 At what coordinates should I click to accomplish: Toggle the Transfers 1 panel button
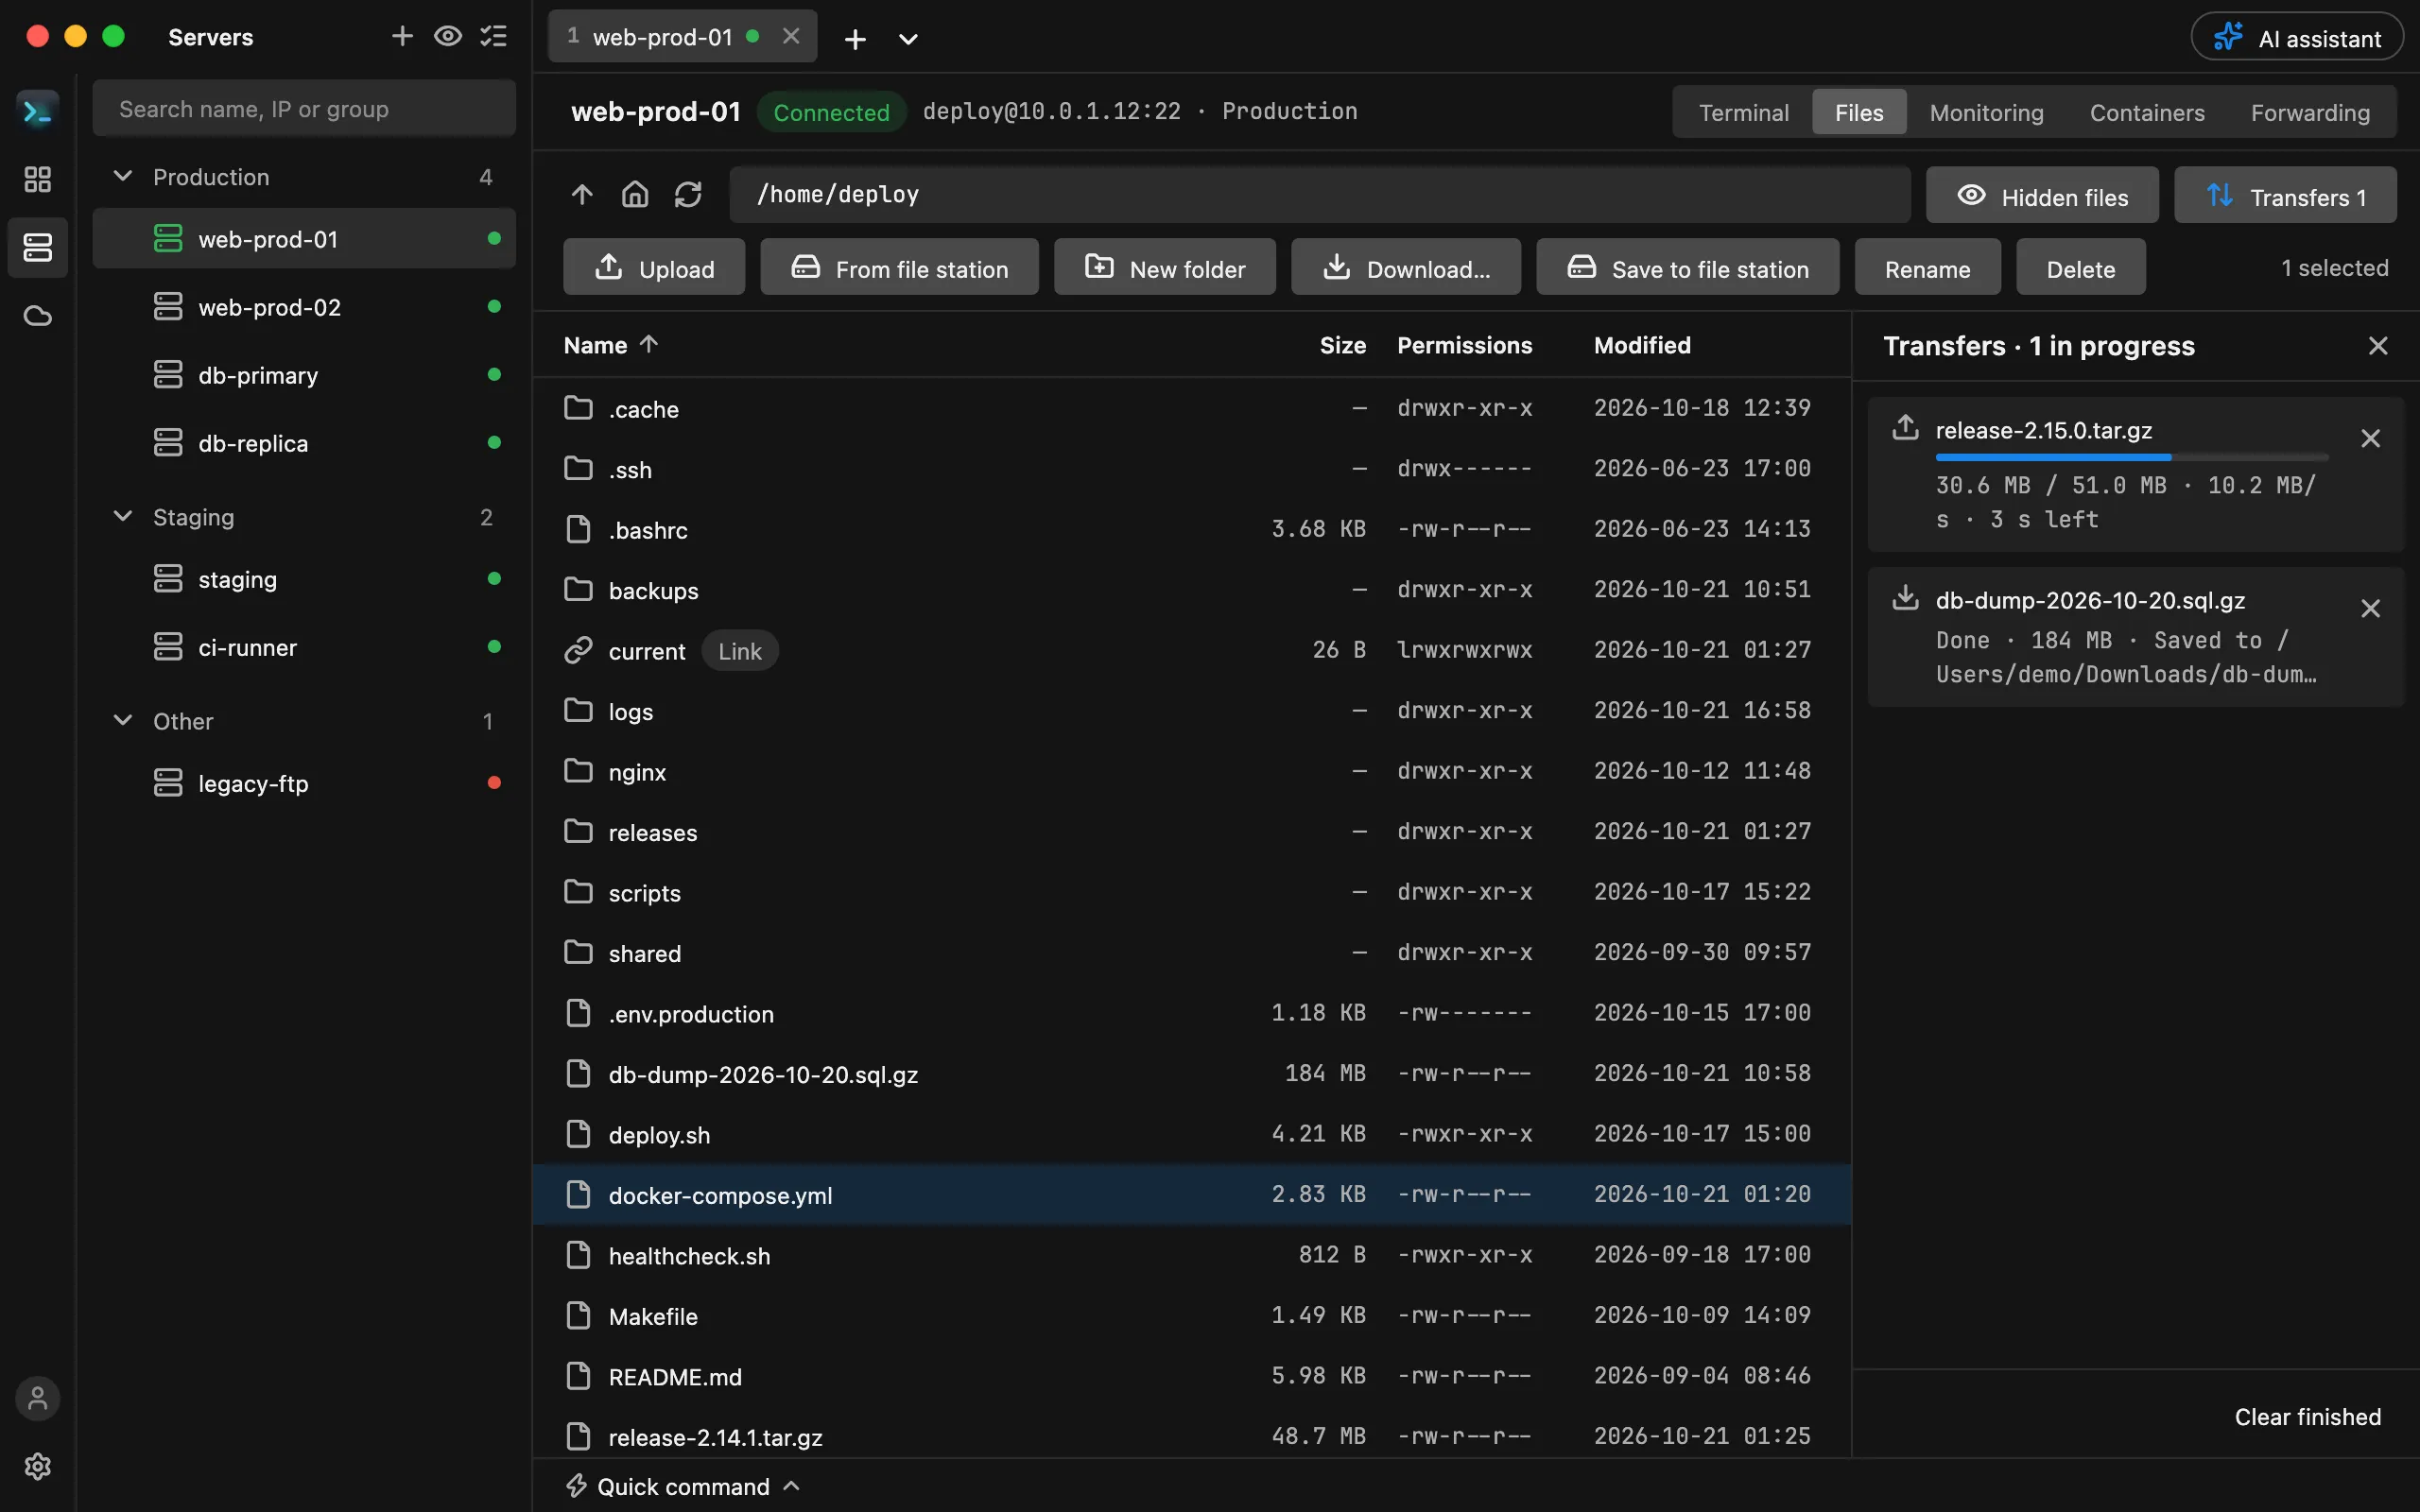point(2285,195)
